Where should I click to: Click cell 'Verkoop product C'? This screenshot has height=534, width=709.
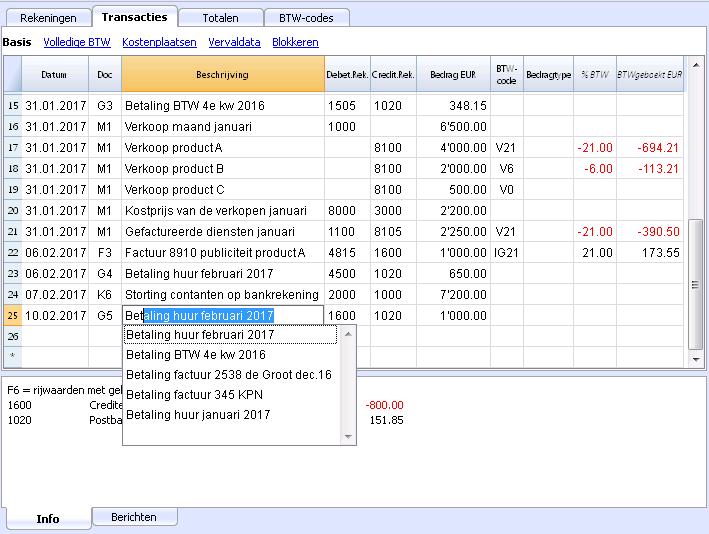click(x=223, y=189)
